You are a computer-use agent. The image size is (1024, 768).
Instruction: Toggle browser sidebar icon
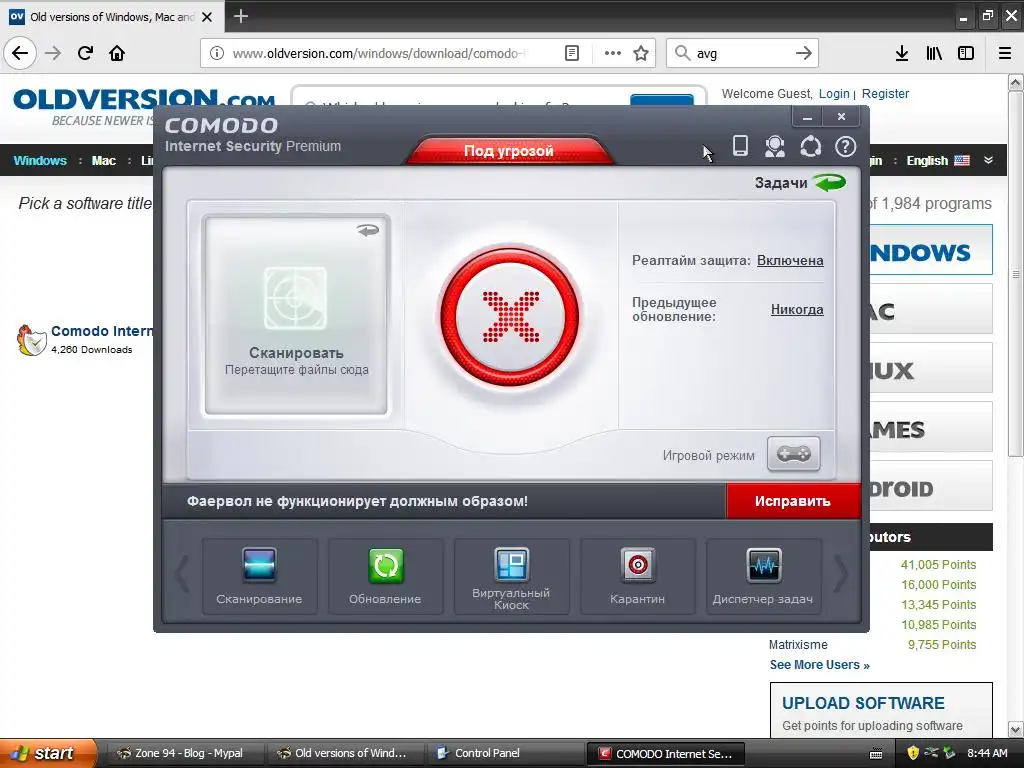966,53
